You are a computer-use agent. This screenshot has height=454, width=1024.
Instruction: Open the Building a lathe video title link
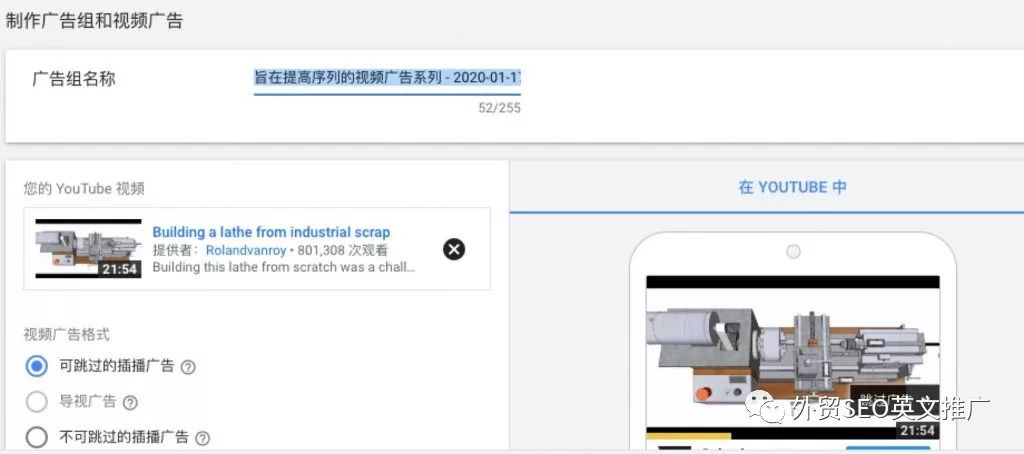coord(271,232)
